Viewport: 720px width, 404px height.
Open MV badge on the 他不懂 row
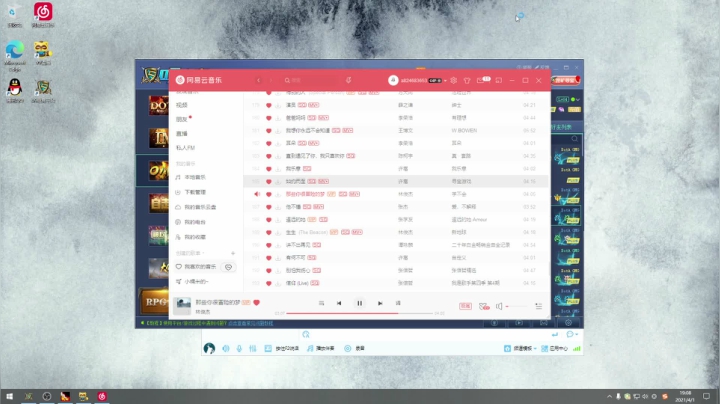[318, 207]
